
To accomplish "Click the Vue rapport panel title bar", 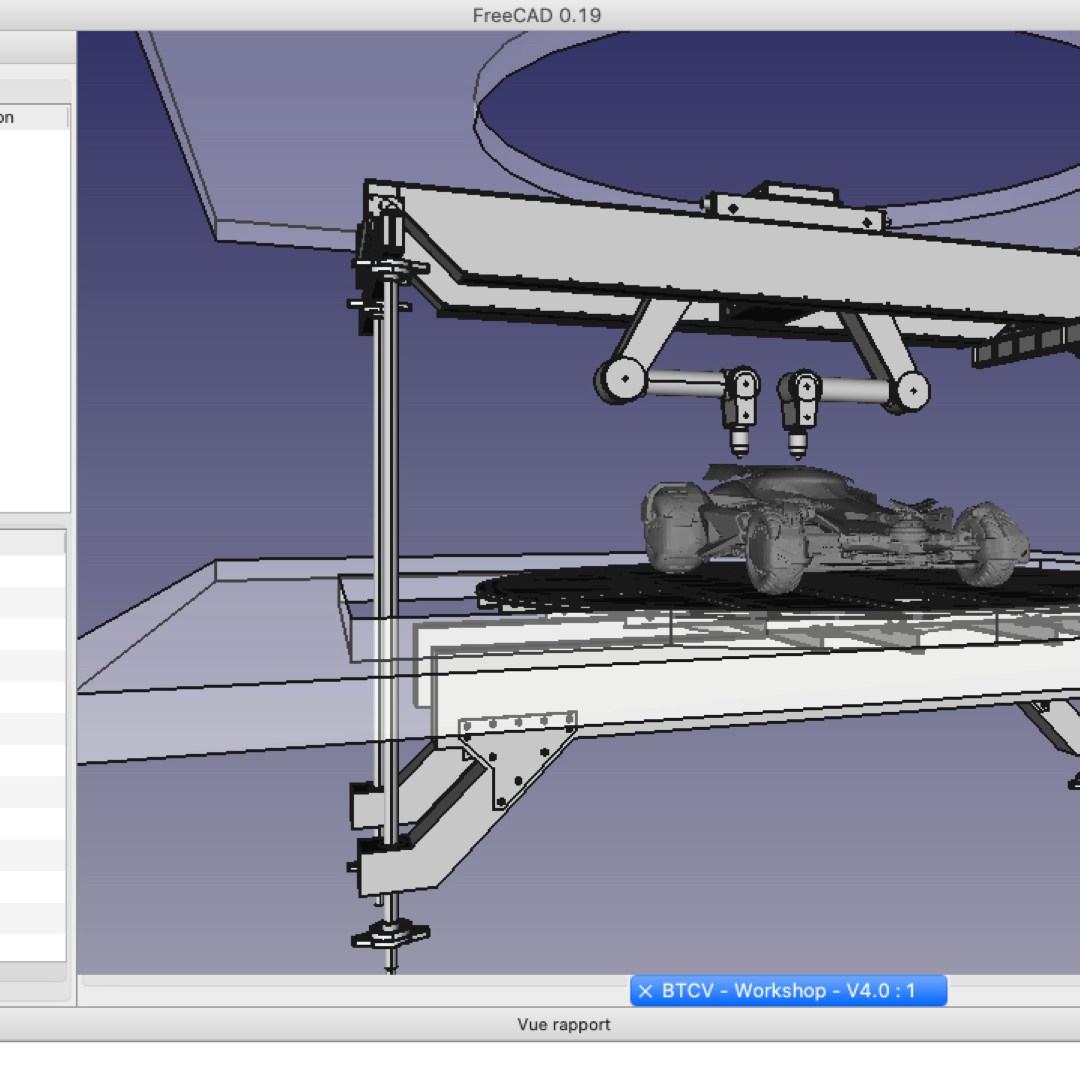I will (x=563, y=1024).
